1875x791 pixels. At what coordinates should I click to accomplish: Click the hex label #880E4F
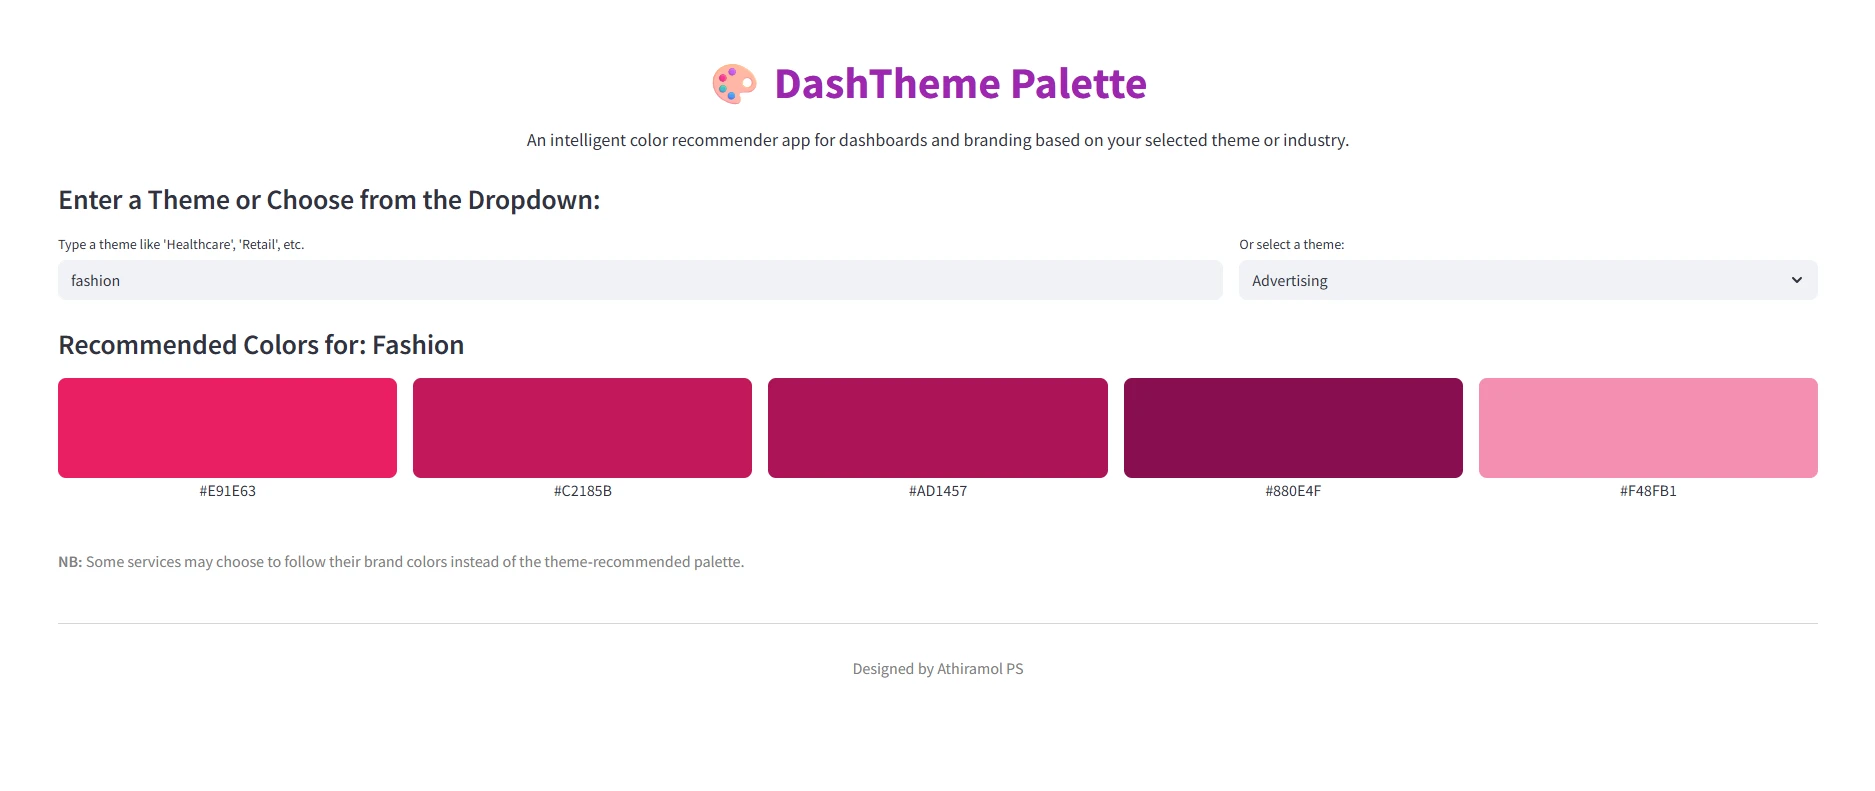point(1293,491)
